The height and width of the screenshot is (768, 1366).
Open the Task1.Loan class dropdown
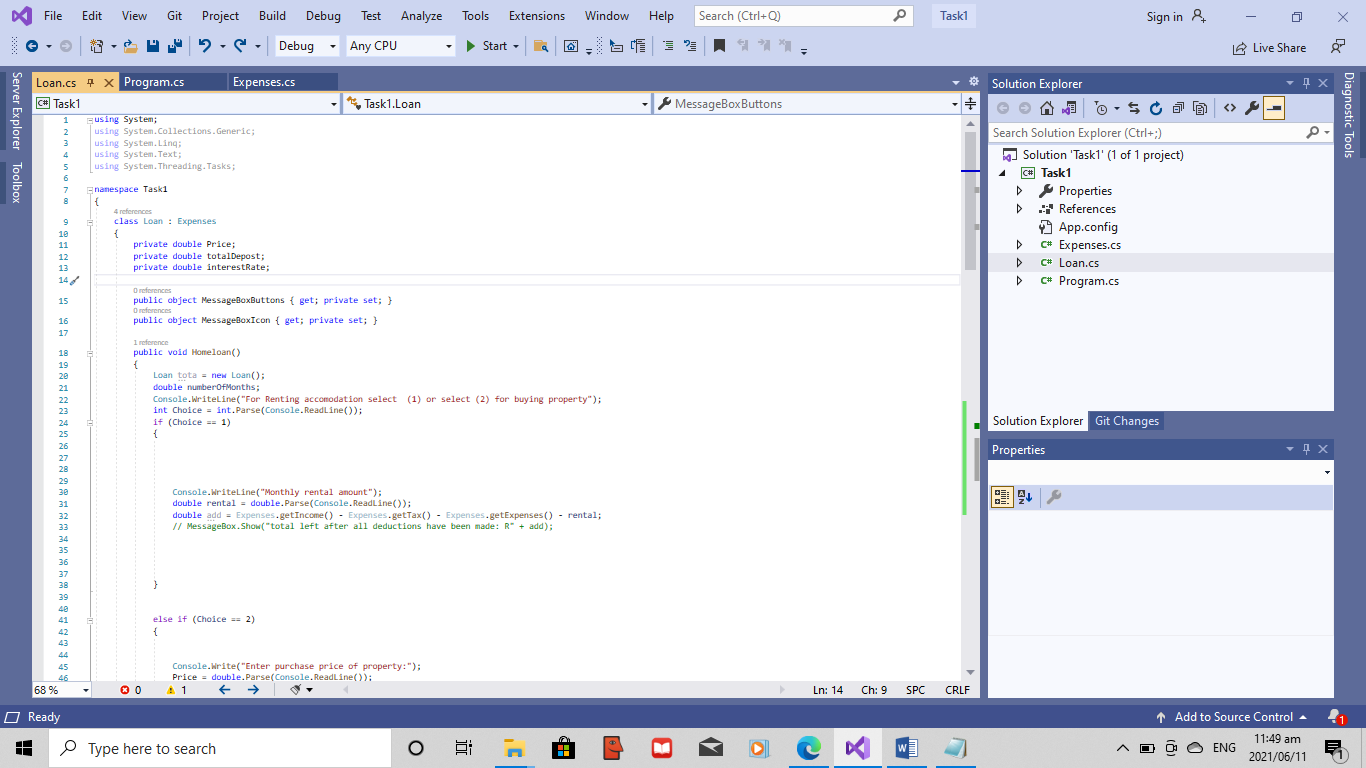[x=497, y=104]
